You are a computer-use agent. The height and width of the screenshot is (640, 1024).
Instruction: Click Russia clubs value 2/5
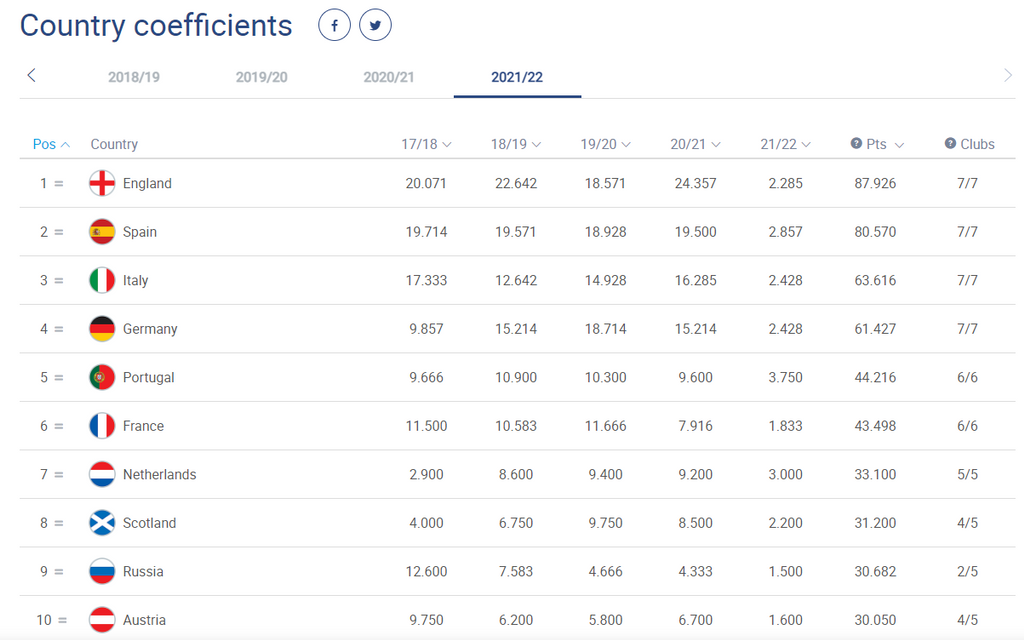(x=967, y=571)
